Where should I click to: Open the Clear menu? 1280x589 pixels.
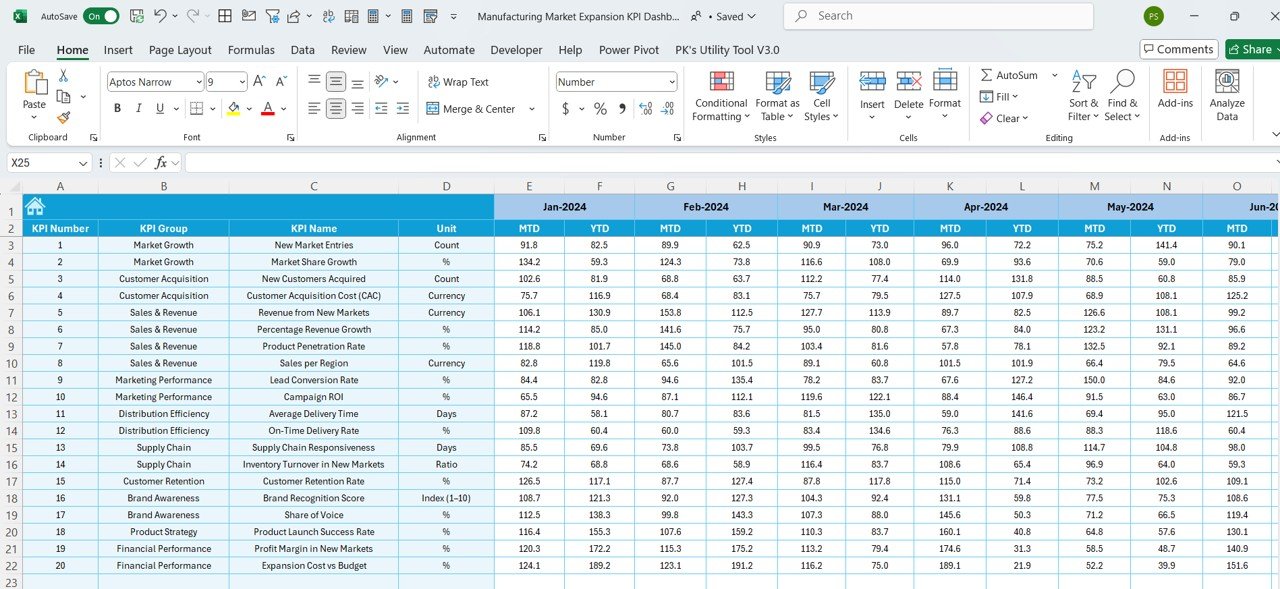(1002, 118)
